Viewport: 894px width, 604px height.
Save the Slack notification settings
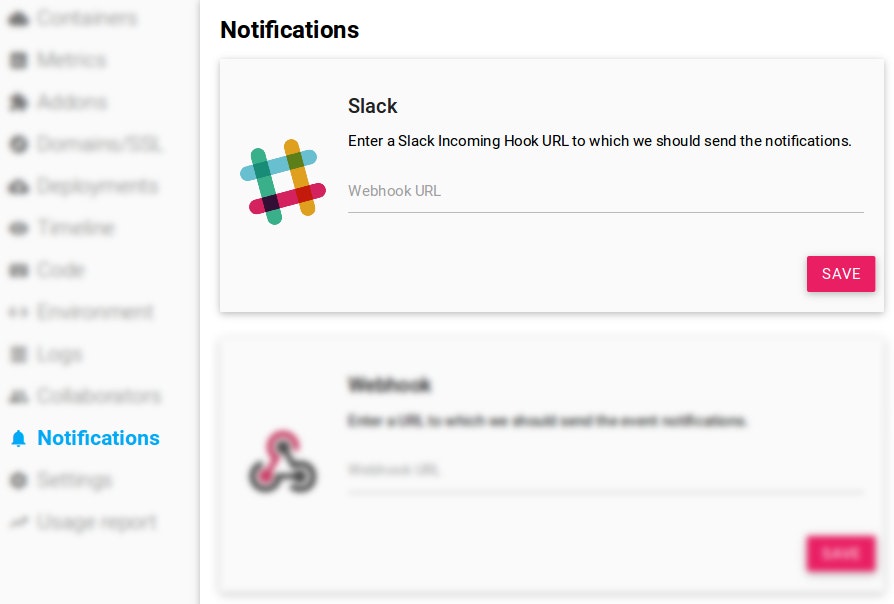840,274
